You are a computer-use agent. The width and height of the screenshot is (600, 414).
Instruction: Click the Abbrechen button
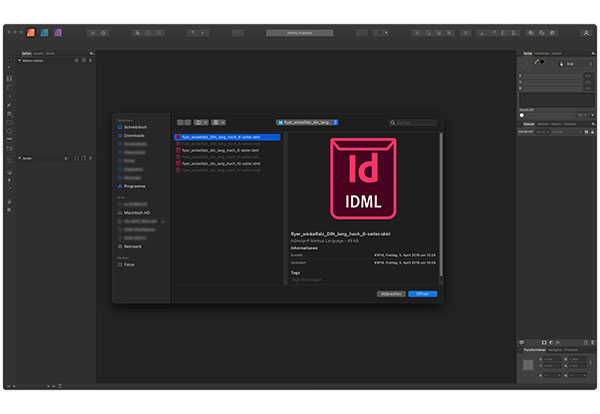point(391,294)
